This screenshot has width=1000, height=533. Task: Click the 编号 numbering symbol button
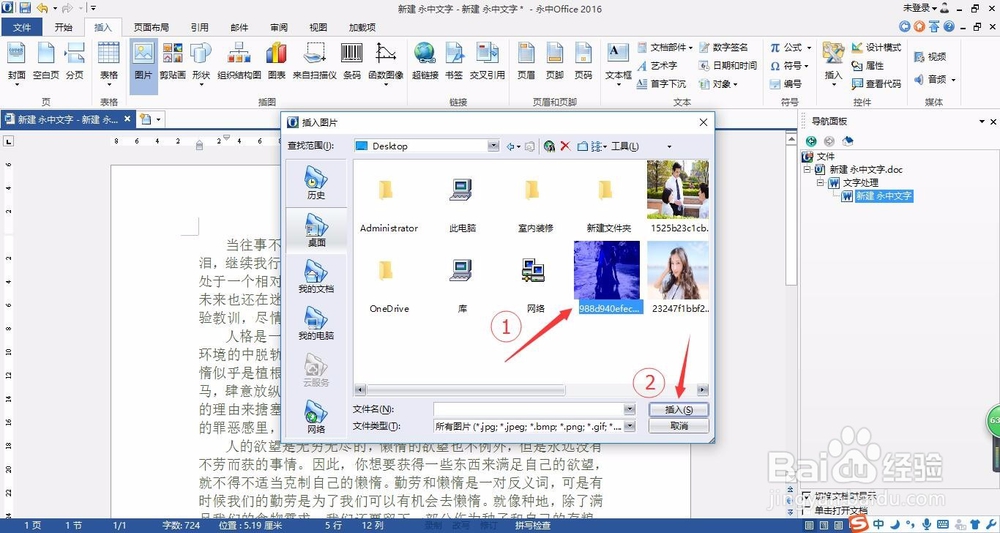click(x=785, y=84)
